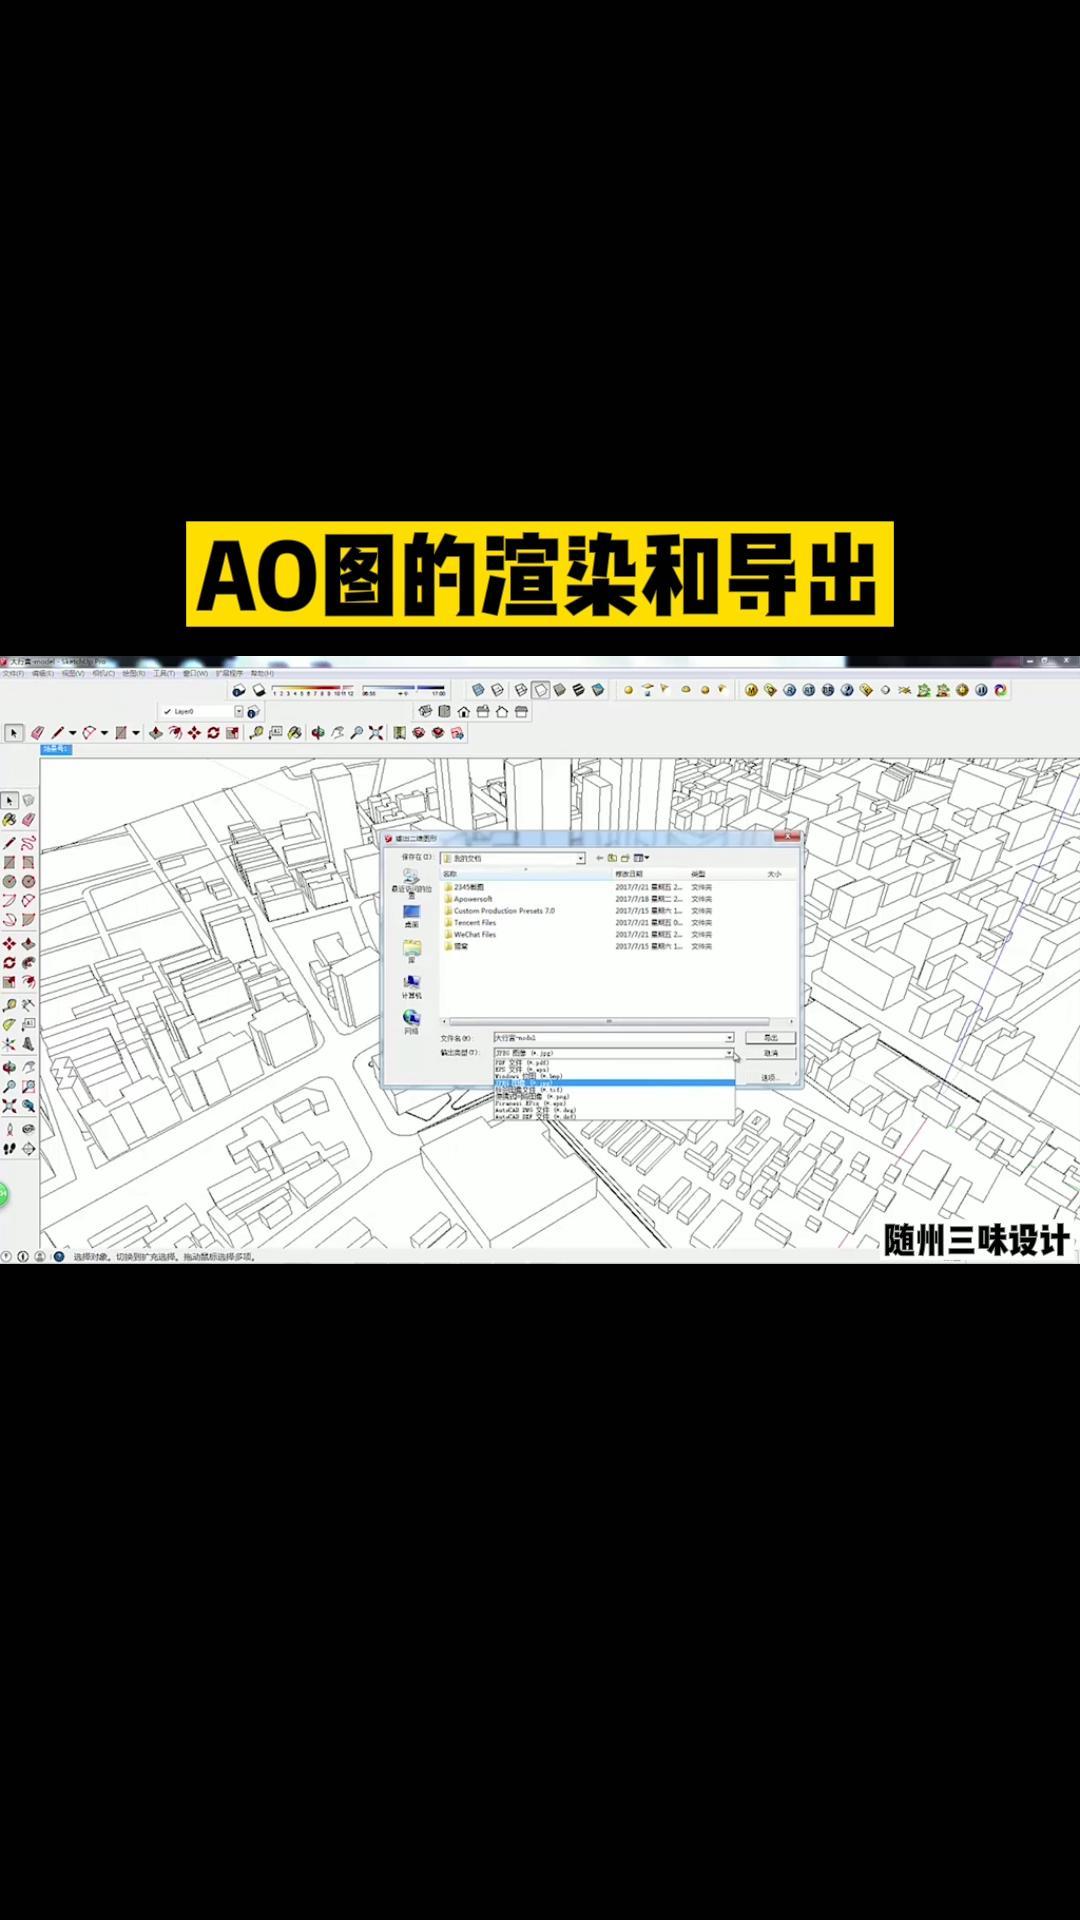The width and height of the screenshot is (1080, 1920).
Task: Expand the Layer0 layer dropdown
Action: [x=238, y=712]
